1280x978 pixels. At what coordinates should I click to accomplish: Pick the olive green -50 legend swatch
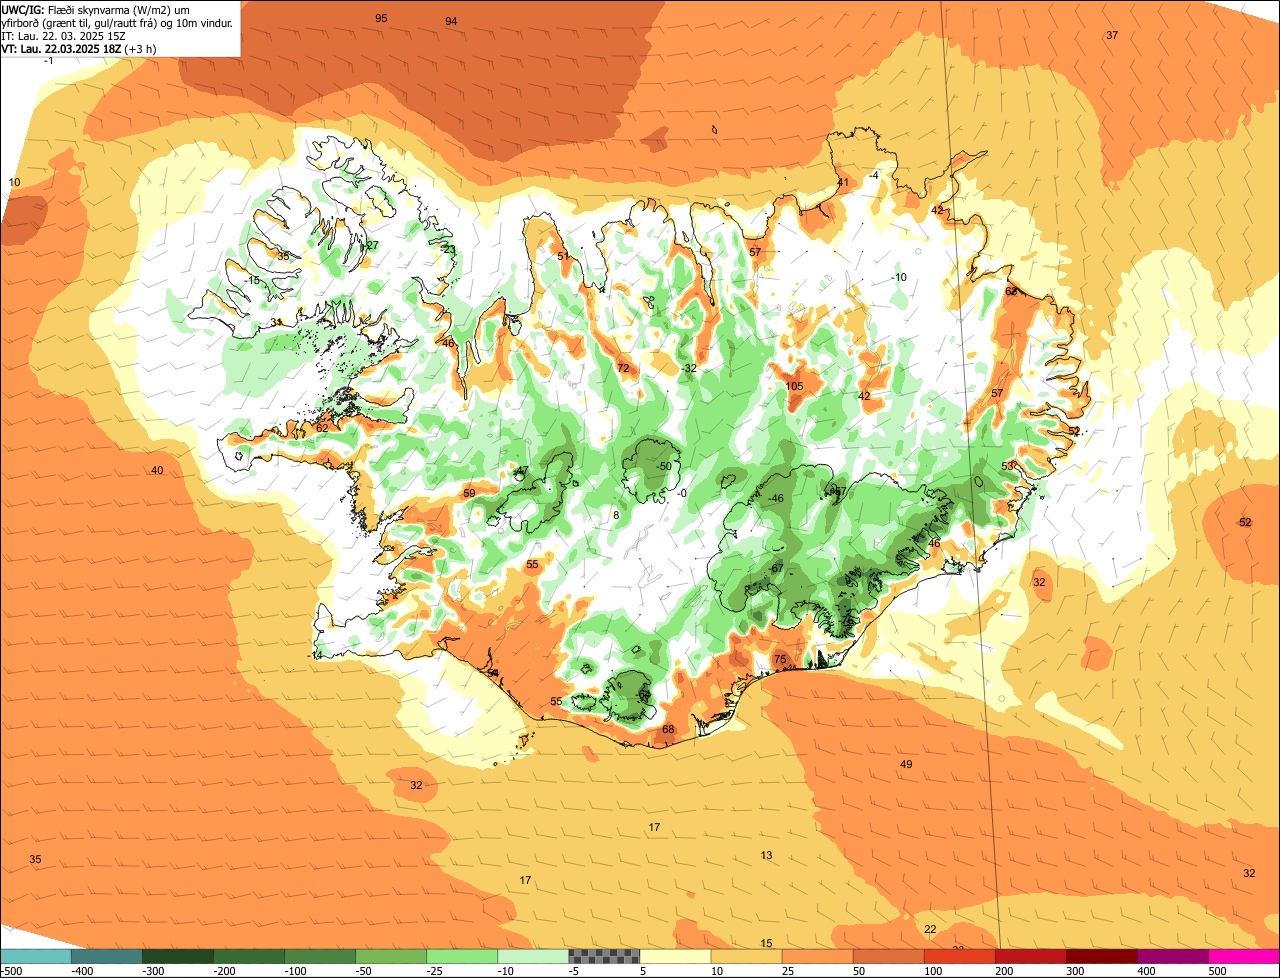(x=391, y=956)
